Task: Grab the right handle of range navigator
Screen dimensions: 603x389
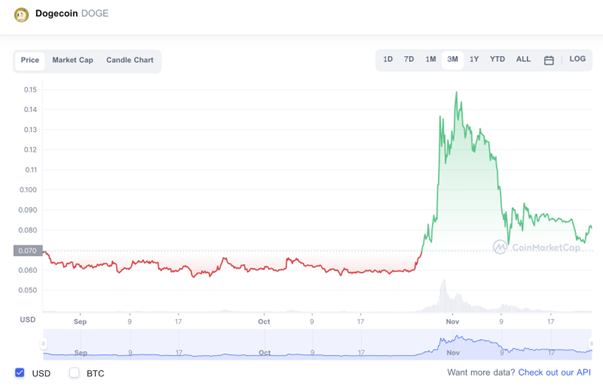Action: [x=591, y=343]
